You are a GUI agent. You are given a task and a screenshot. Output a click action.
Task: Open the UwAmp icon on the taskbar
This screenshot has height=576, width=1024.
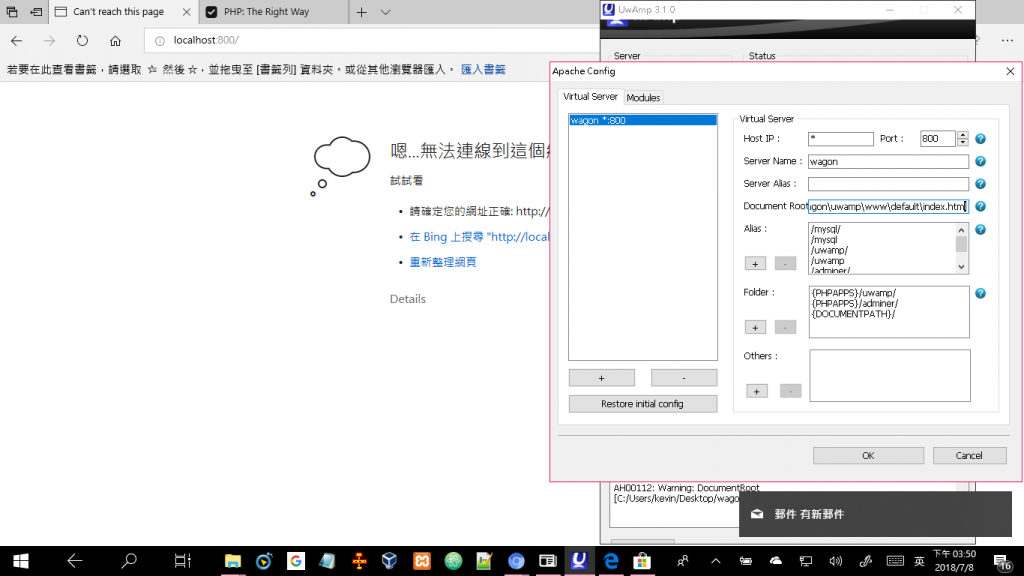point(579,561)
